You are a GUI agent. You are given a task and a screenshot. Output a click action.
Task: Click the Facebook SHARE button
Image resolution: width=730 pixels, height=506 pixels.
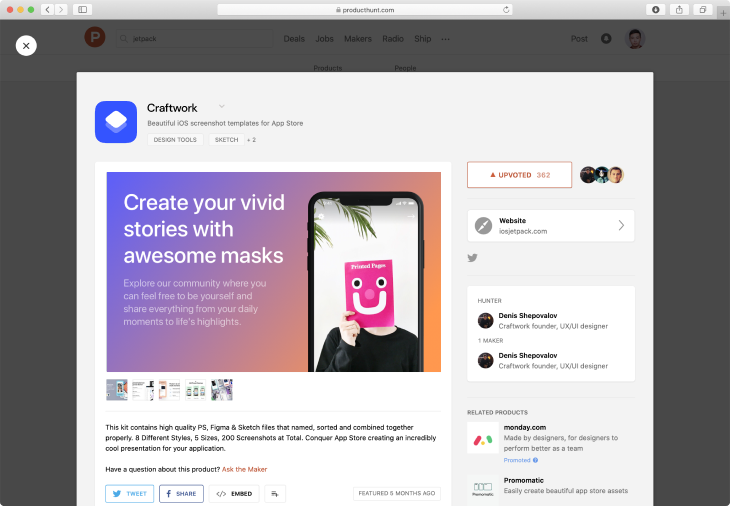coord(181,494)
